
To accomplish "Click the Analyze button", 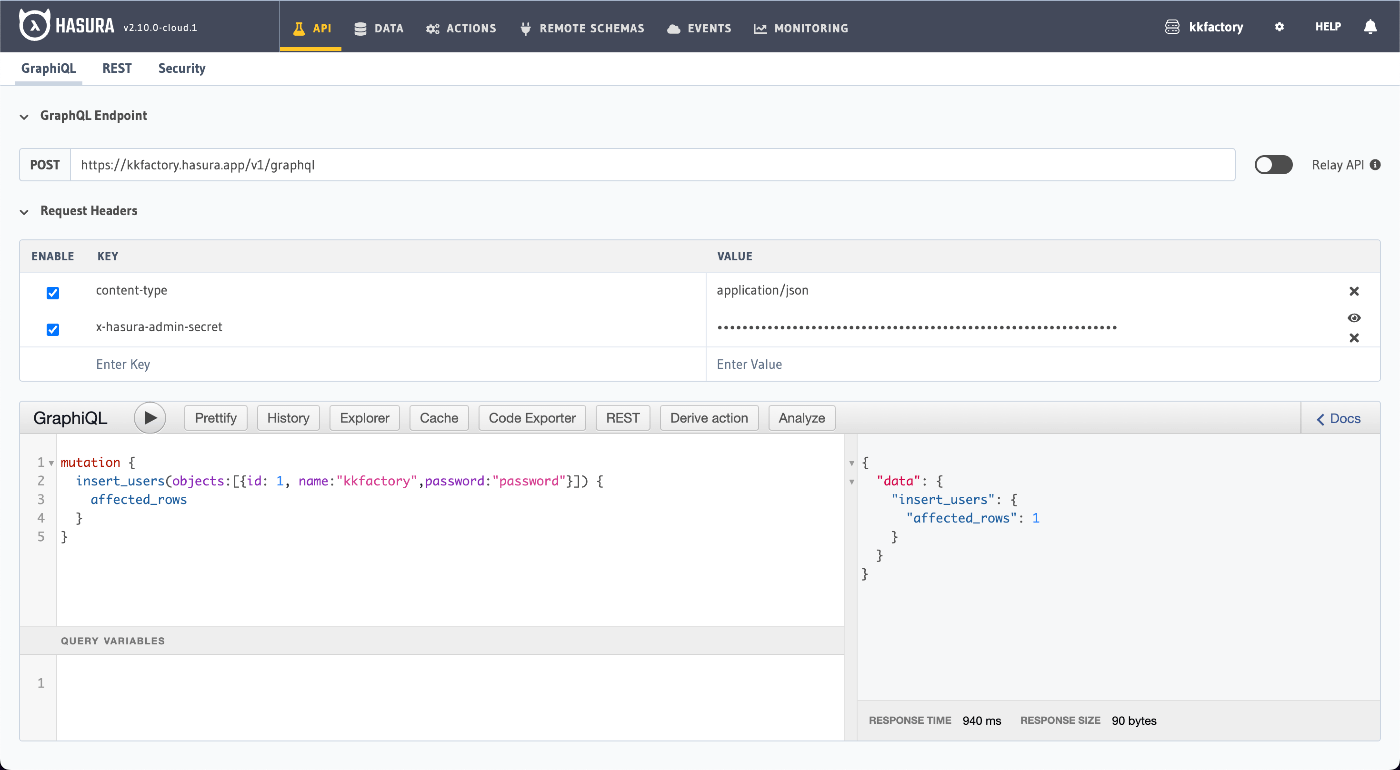I will point(802,418).
